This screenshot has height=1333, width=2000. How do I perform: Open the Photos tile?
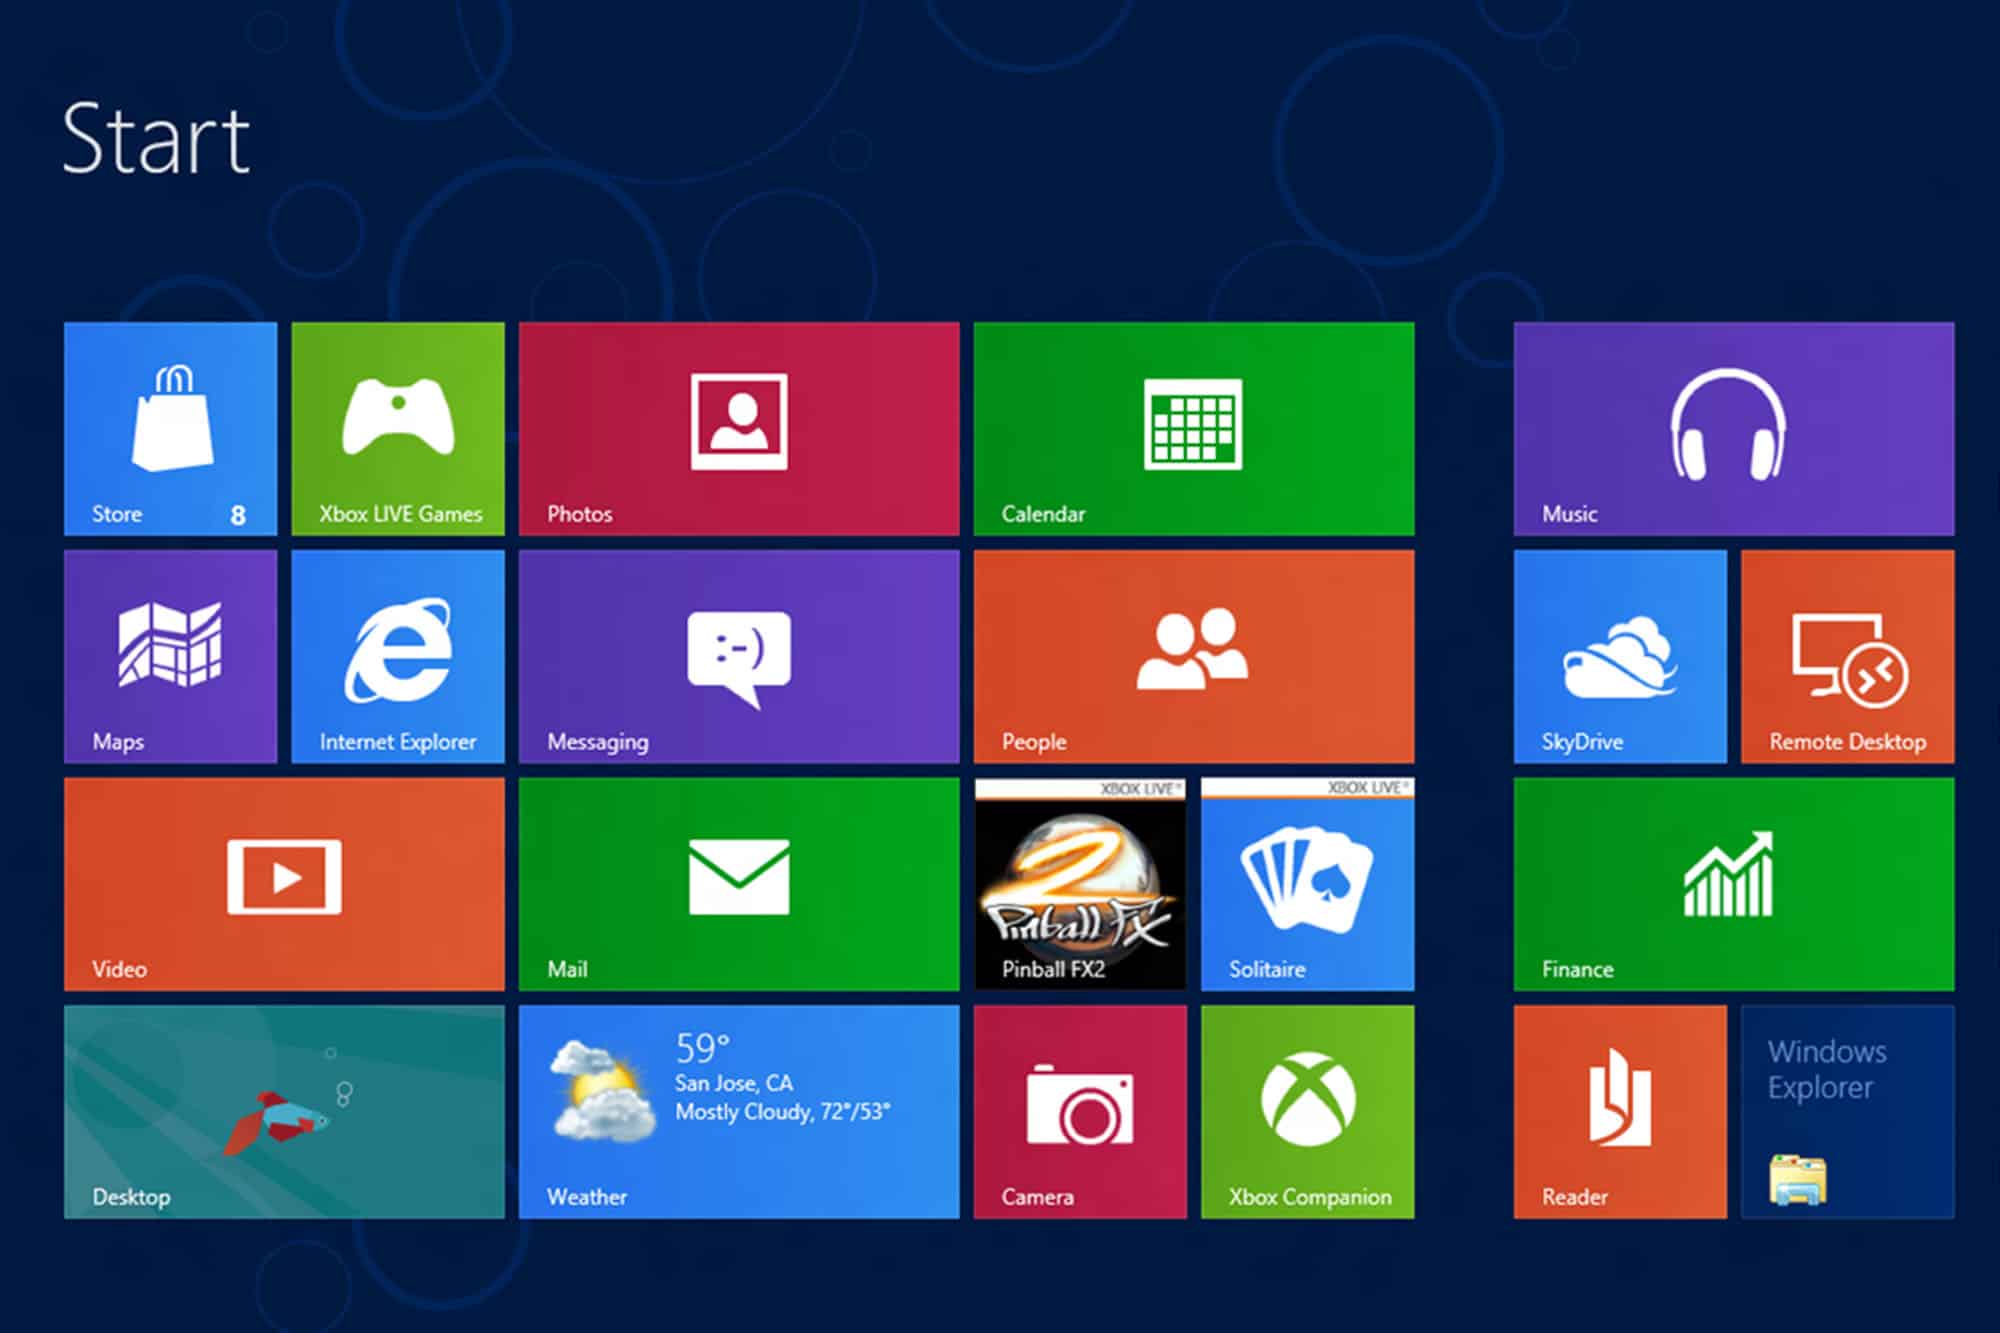click(x=738, y=428)
